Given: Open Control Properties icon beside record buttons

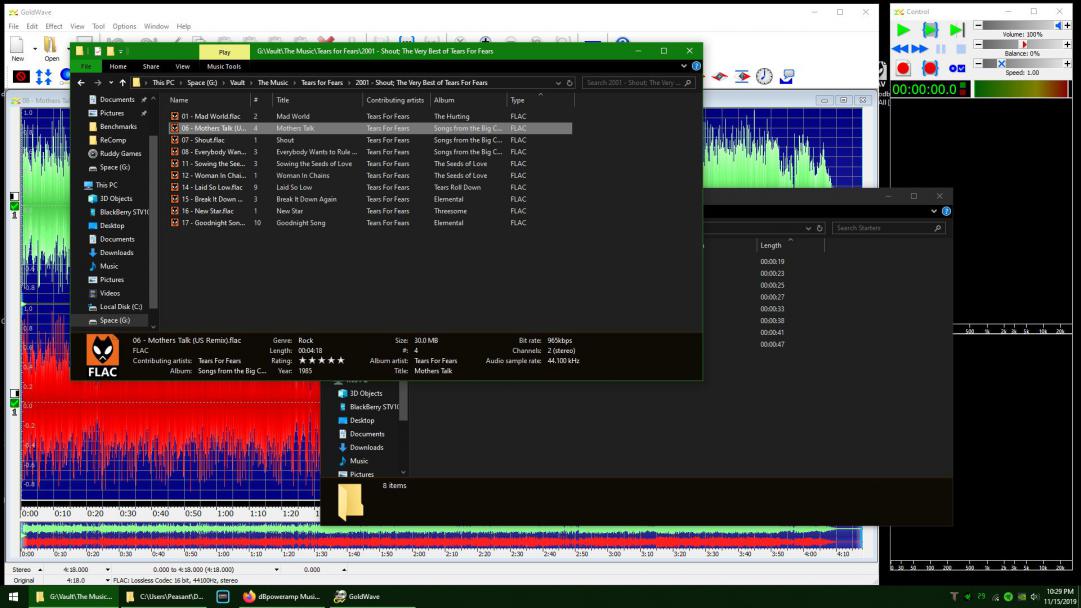Looking at the screenshot, I should tap(956, 68).
